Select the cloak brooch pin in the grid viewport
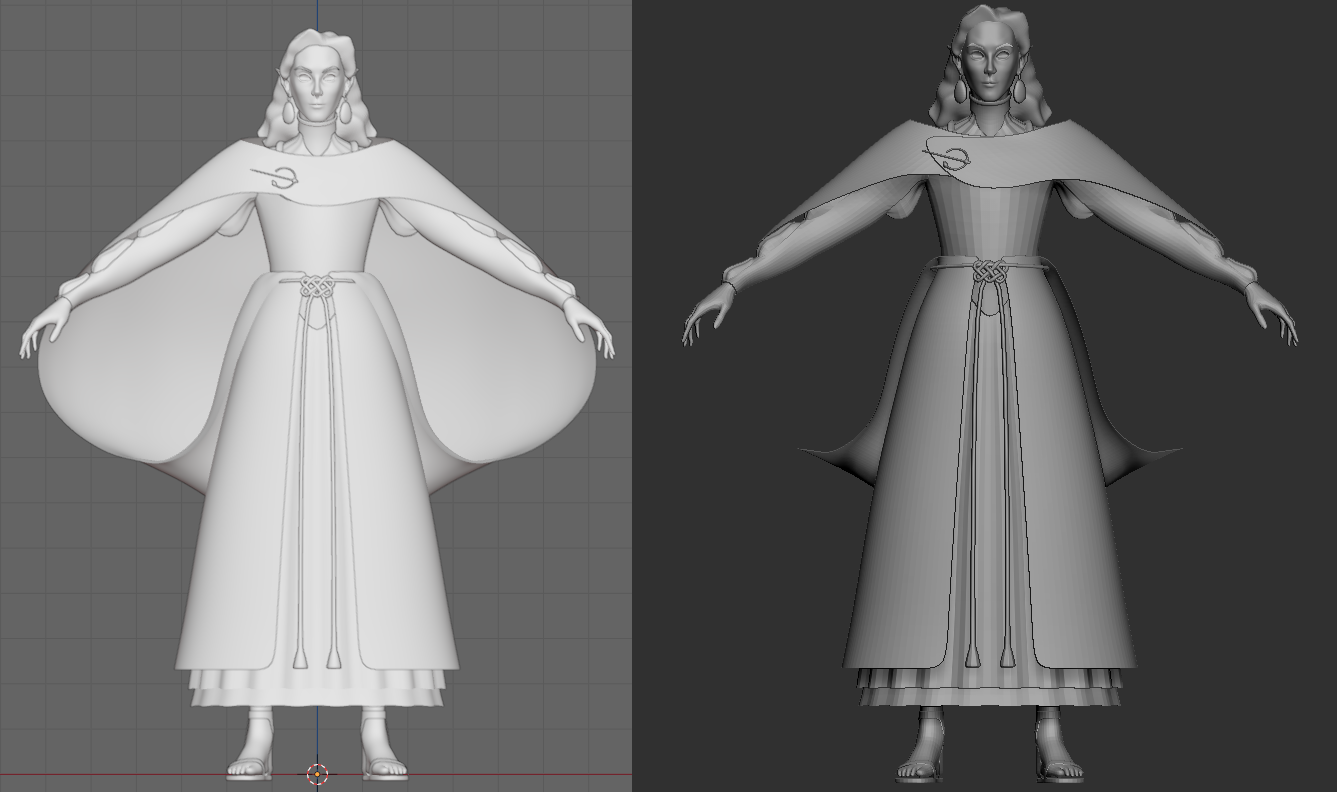The height and width of the screenshot is (792, 1337). click(275, 177)
